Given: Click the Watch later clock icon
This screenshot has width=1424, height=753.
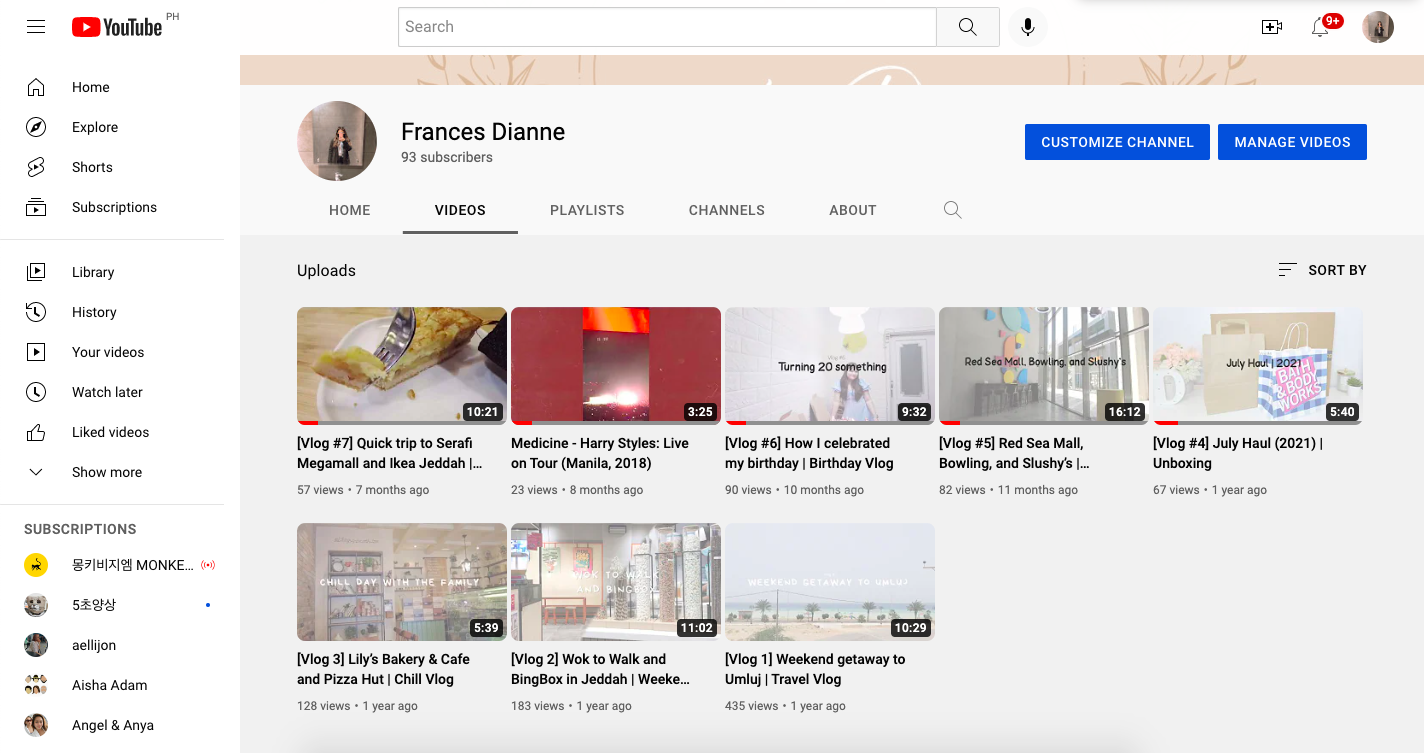Looking at the screenshot, I should point(36,392).
